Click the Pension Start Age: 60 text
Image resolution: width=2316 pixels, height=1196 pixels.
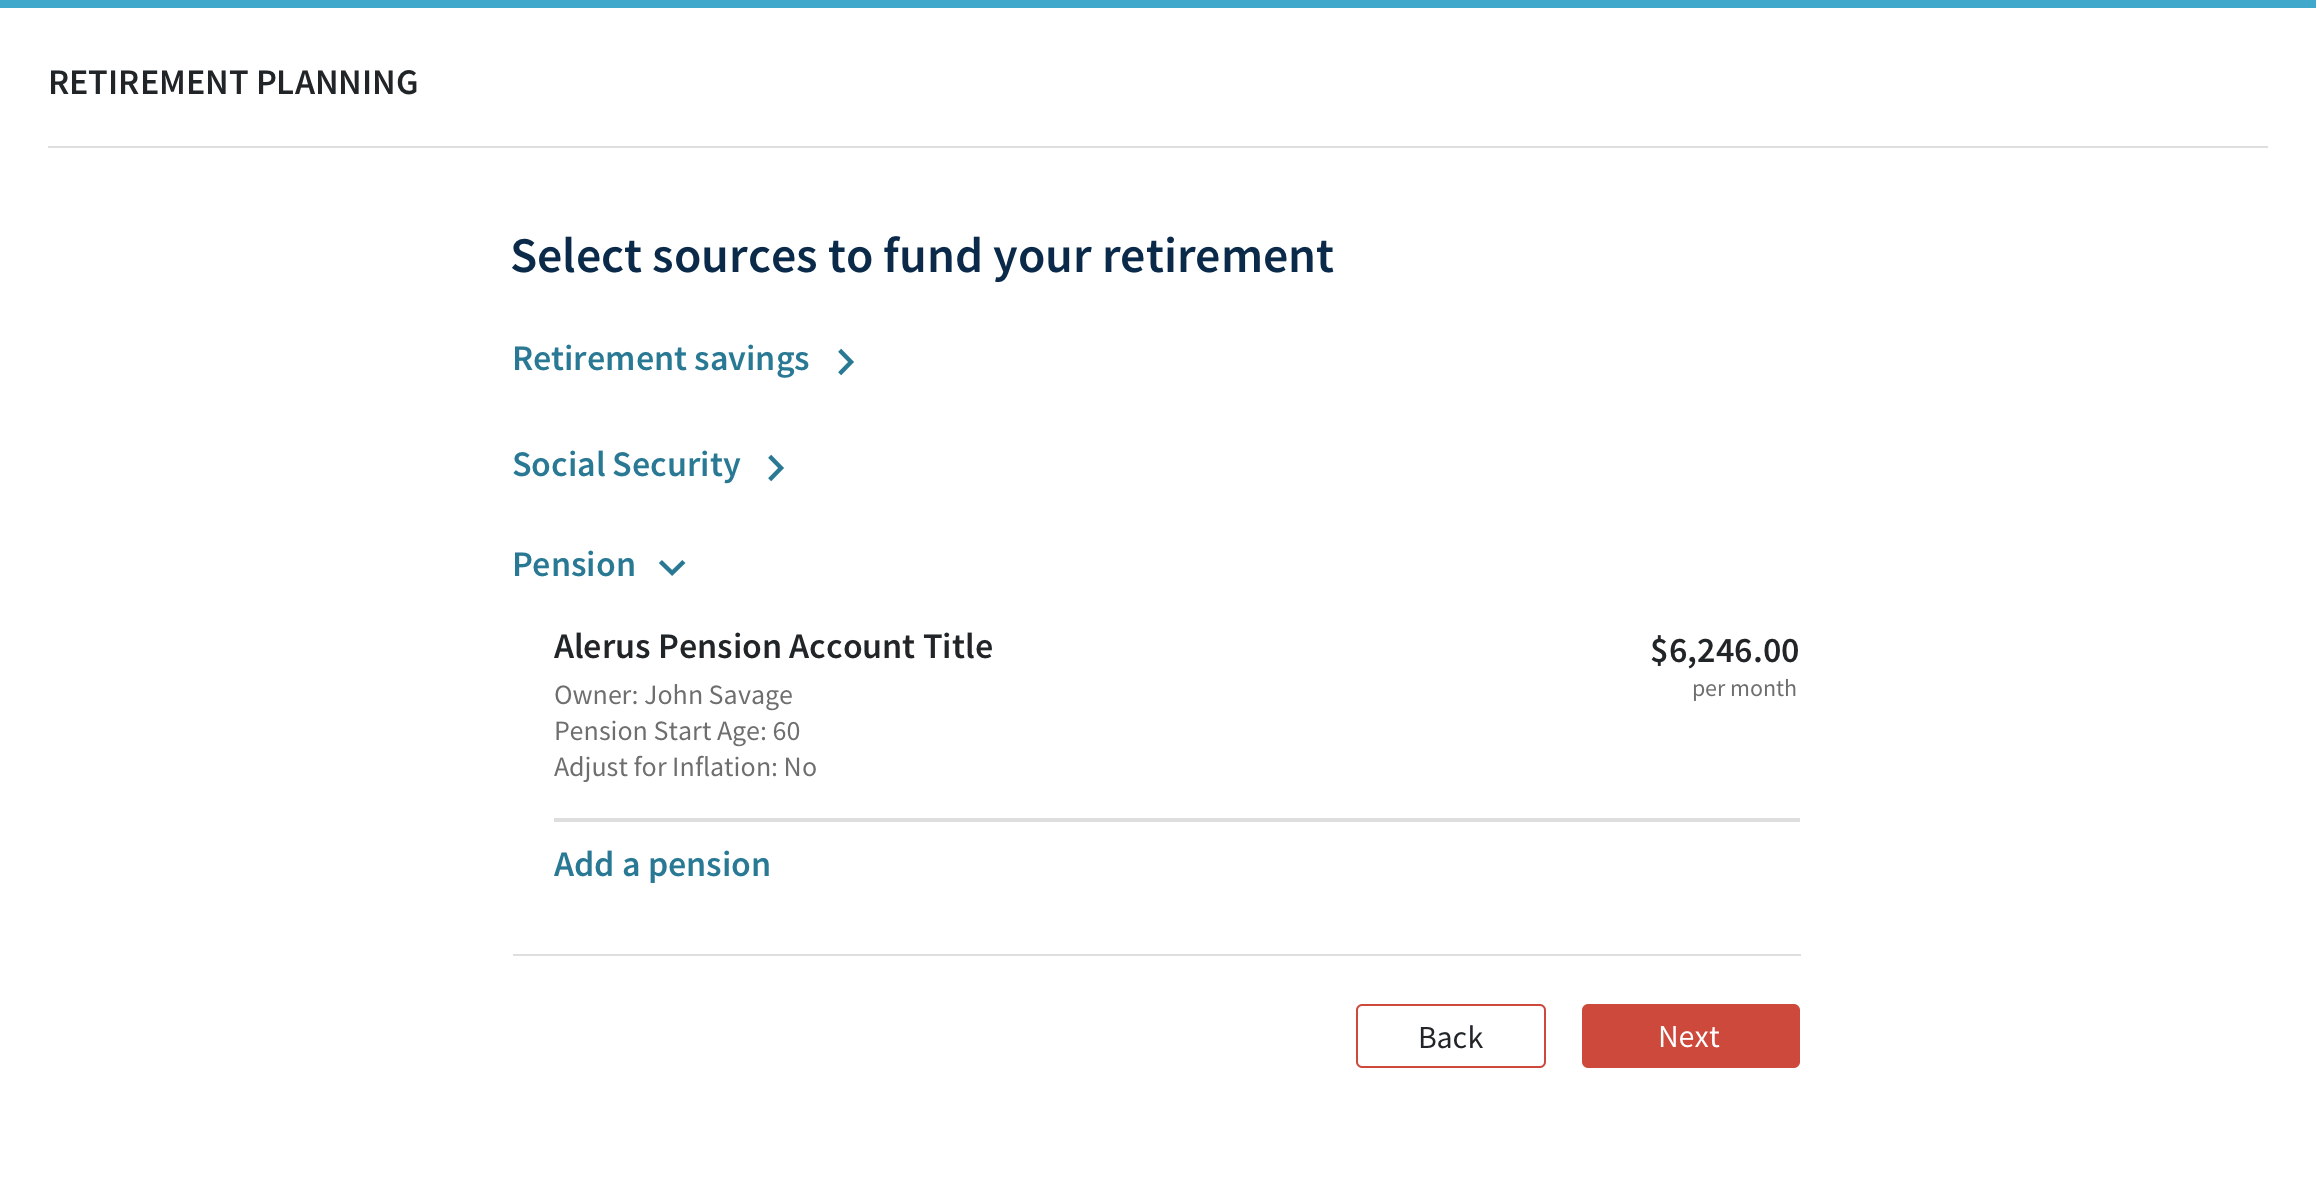coord(677,731)
